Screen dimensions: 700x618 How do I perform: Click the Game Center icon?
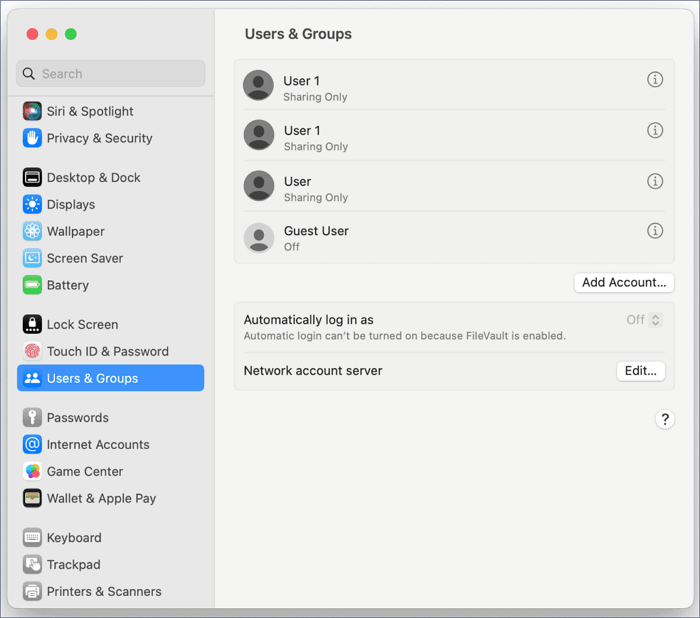(x=32, y=471)
